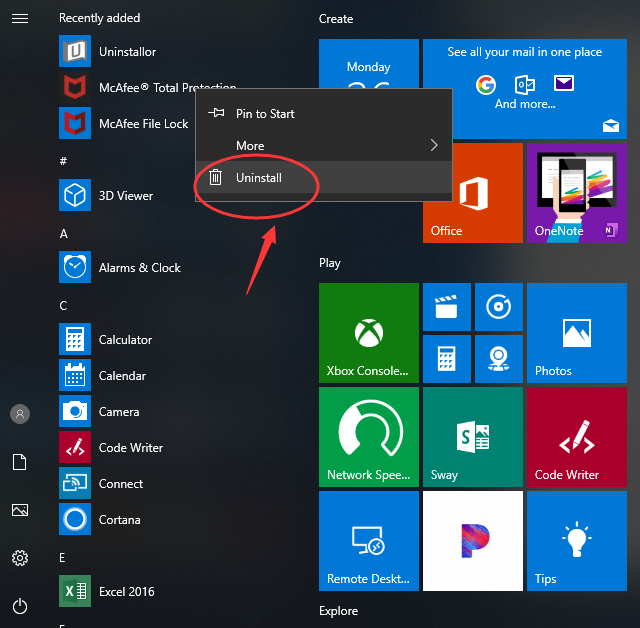
Task: Open the OneNote tile
Action: tap(577, 193)
